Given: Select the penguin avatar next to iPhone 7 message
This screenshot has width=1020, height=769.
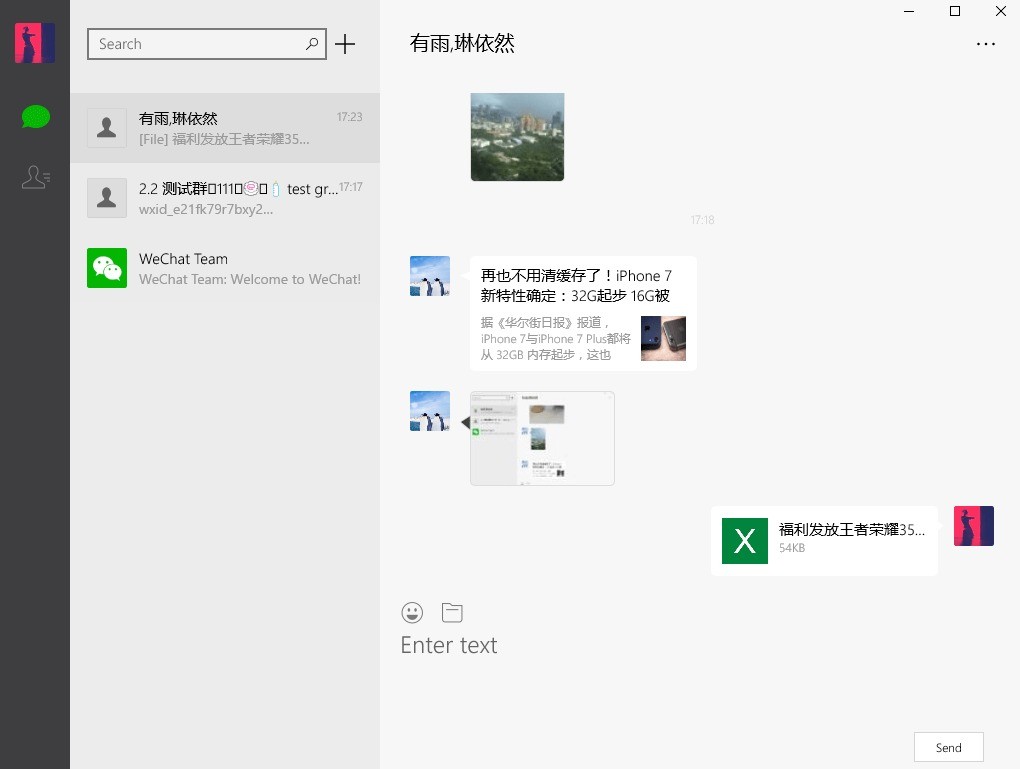Looking at the screenshot, I should pyautogui.click(x=429, y=275).
